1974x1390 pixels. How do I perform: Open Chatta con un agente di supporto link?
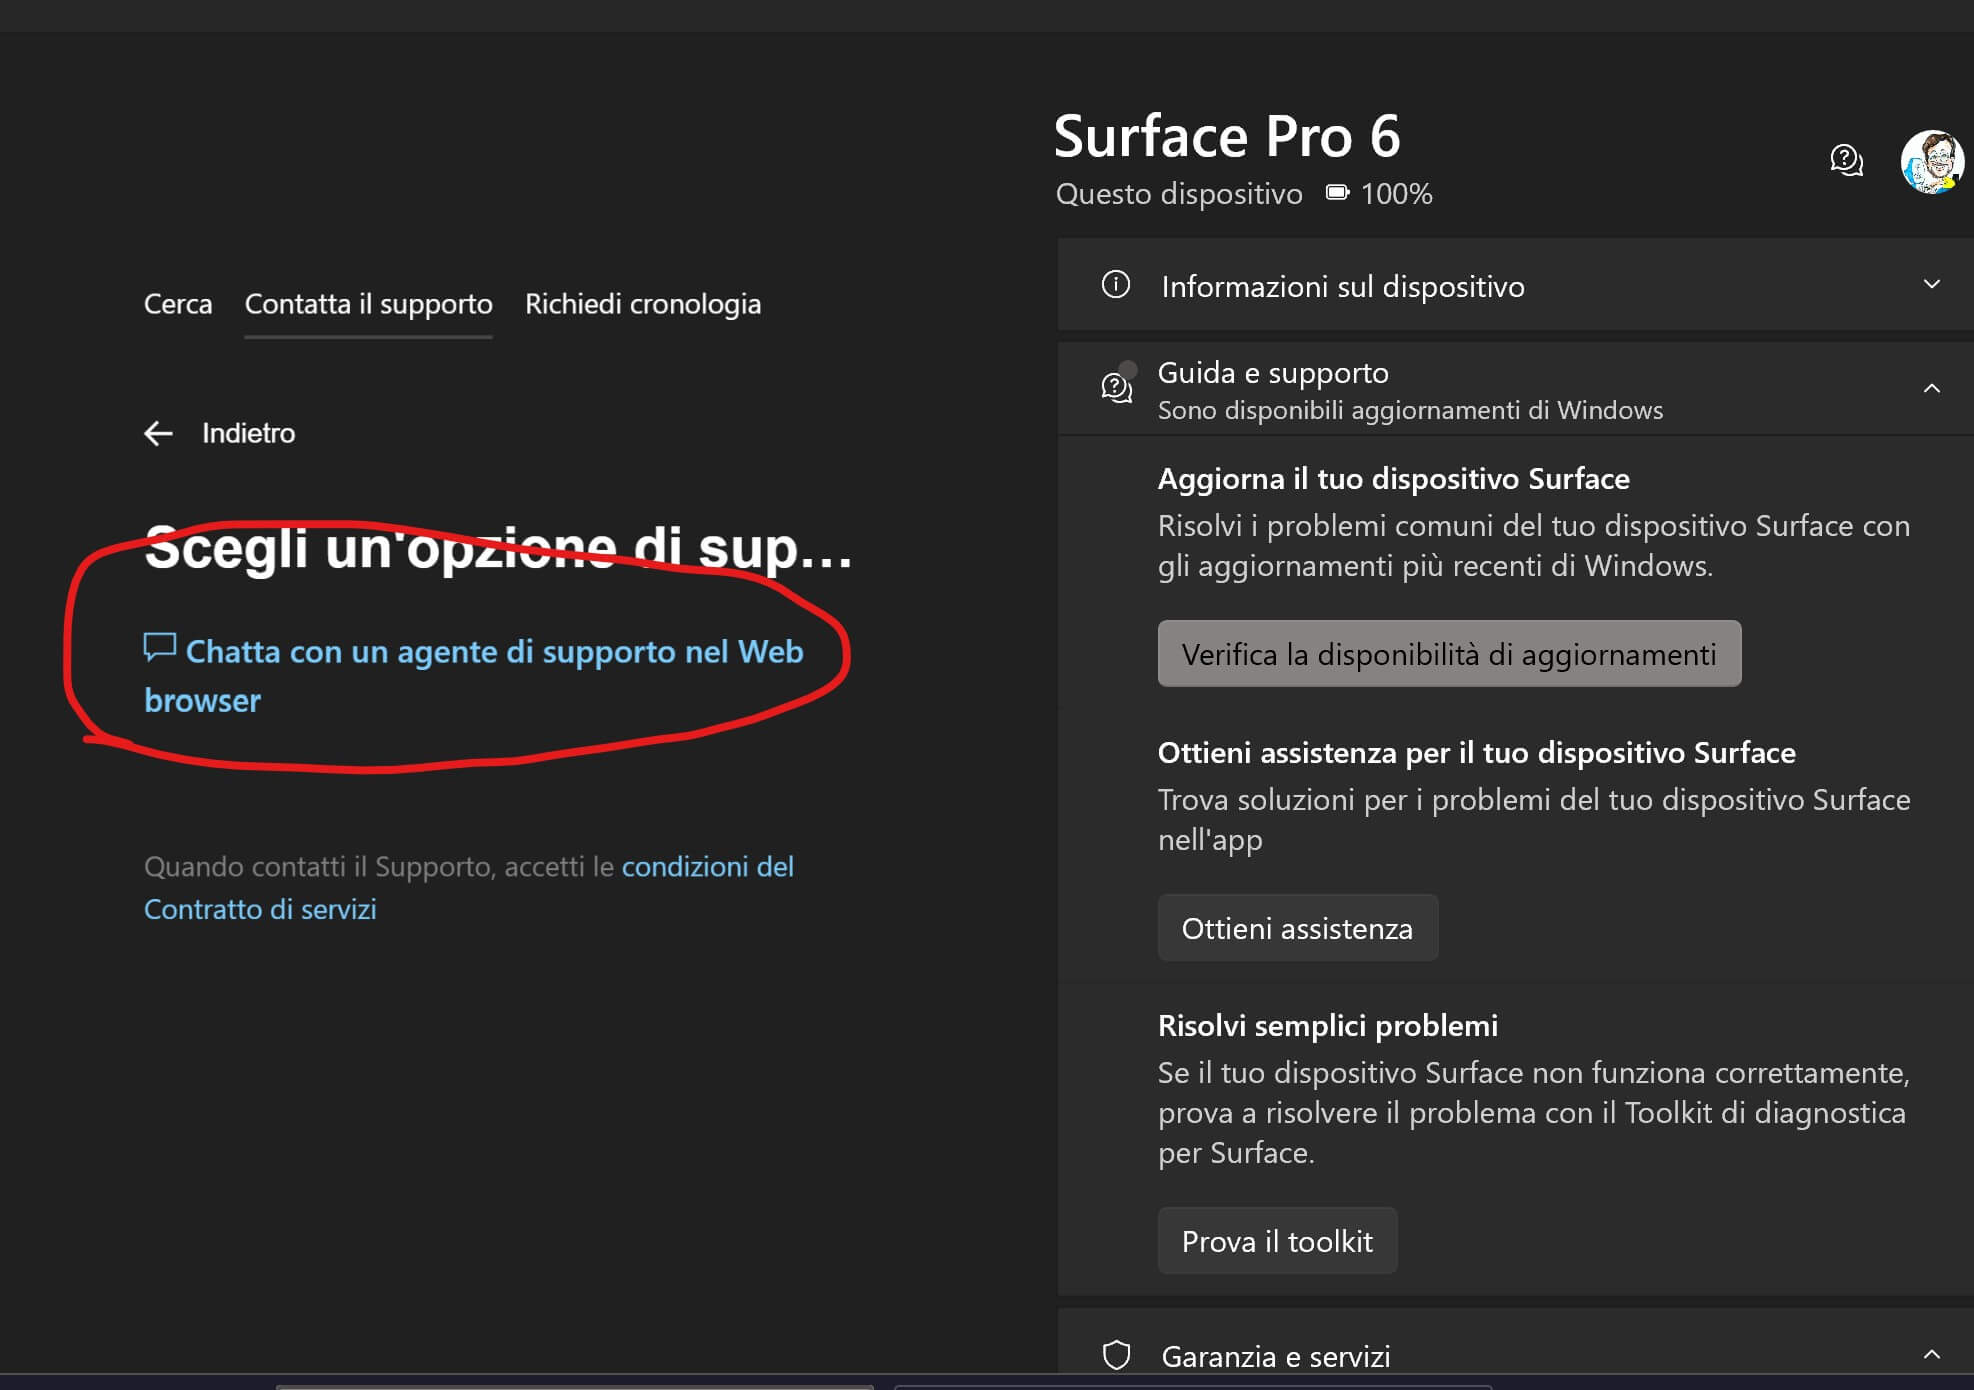494,652
